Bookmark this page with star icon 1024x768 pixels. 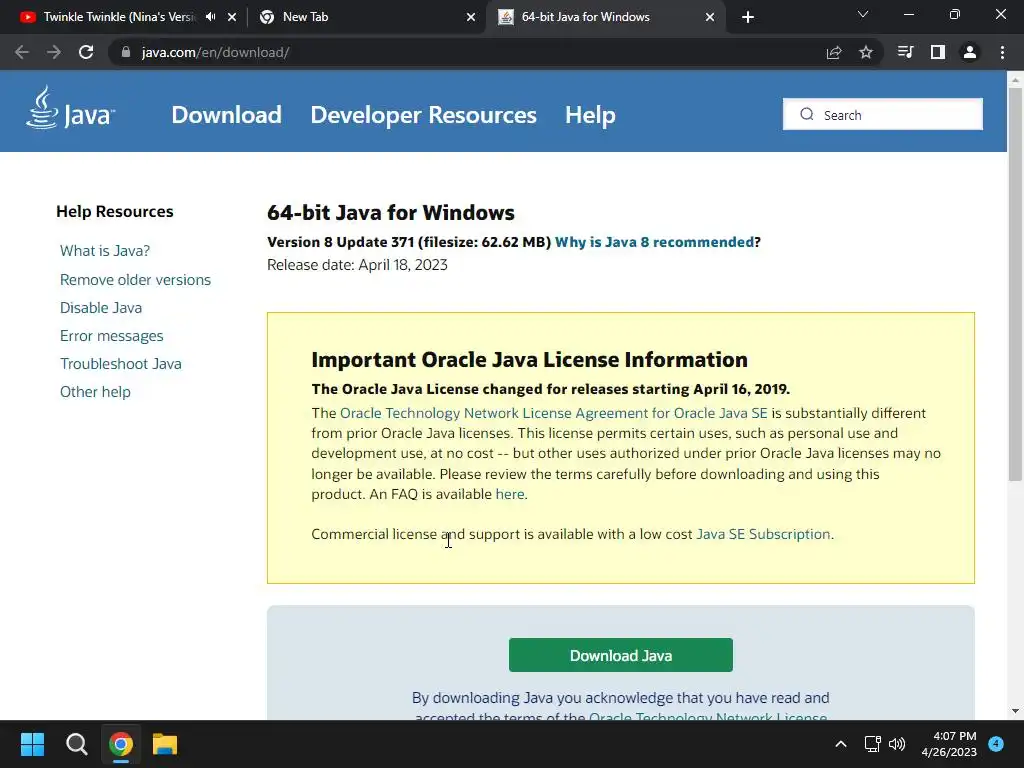coord(866,52)
